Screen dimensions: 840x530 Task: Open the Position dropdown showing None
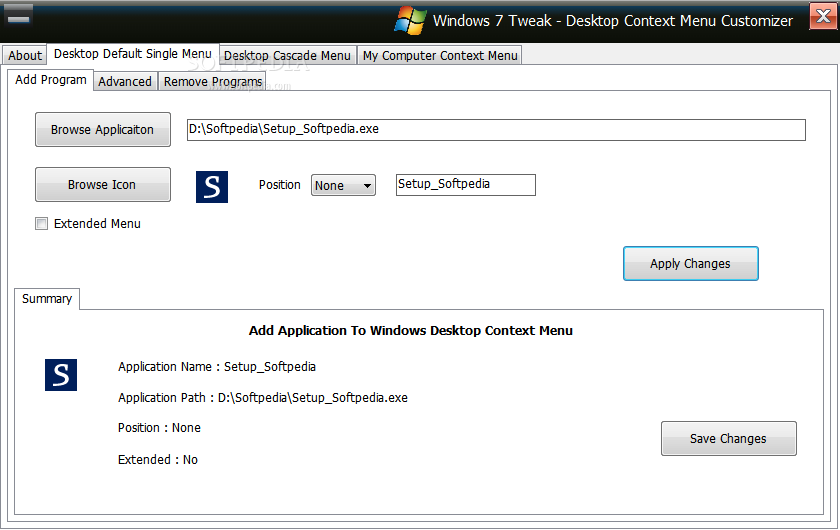point(343,185)
